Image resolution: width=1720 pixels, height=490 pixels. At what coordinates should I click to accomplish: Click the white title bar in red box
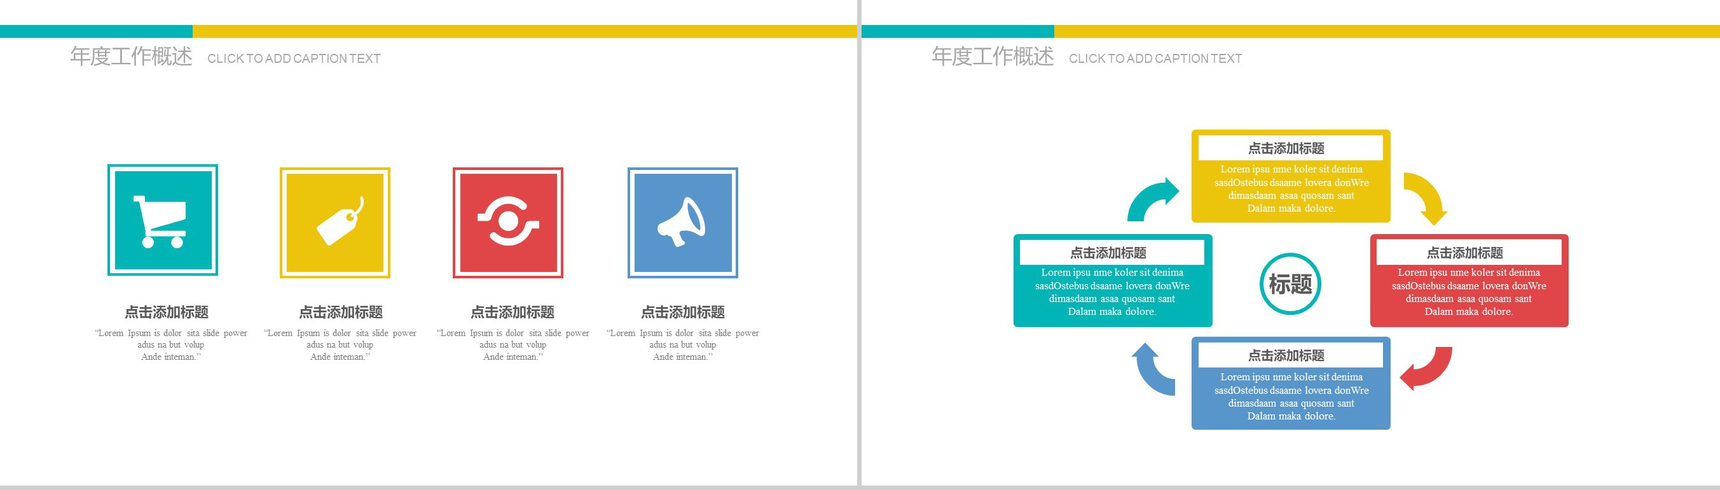click(x=1468, y=253)
